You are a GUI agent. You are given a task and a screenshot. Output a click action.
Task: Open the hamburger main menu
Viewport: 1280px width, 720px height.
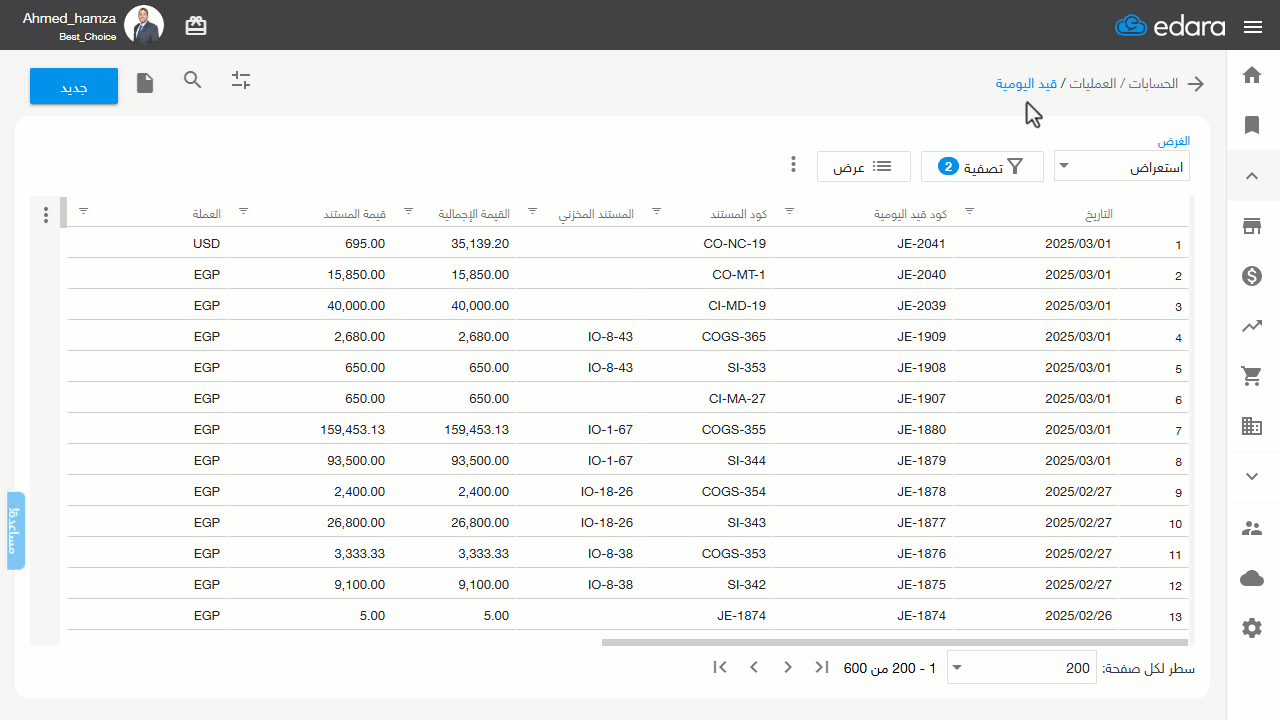pyautogui.click(x=1253, y=27)
